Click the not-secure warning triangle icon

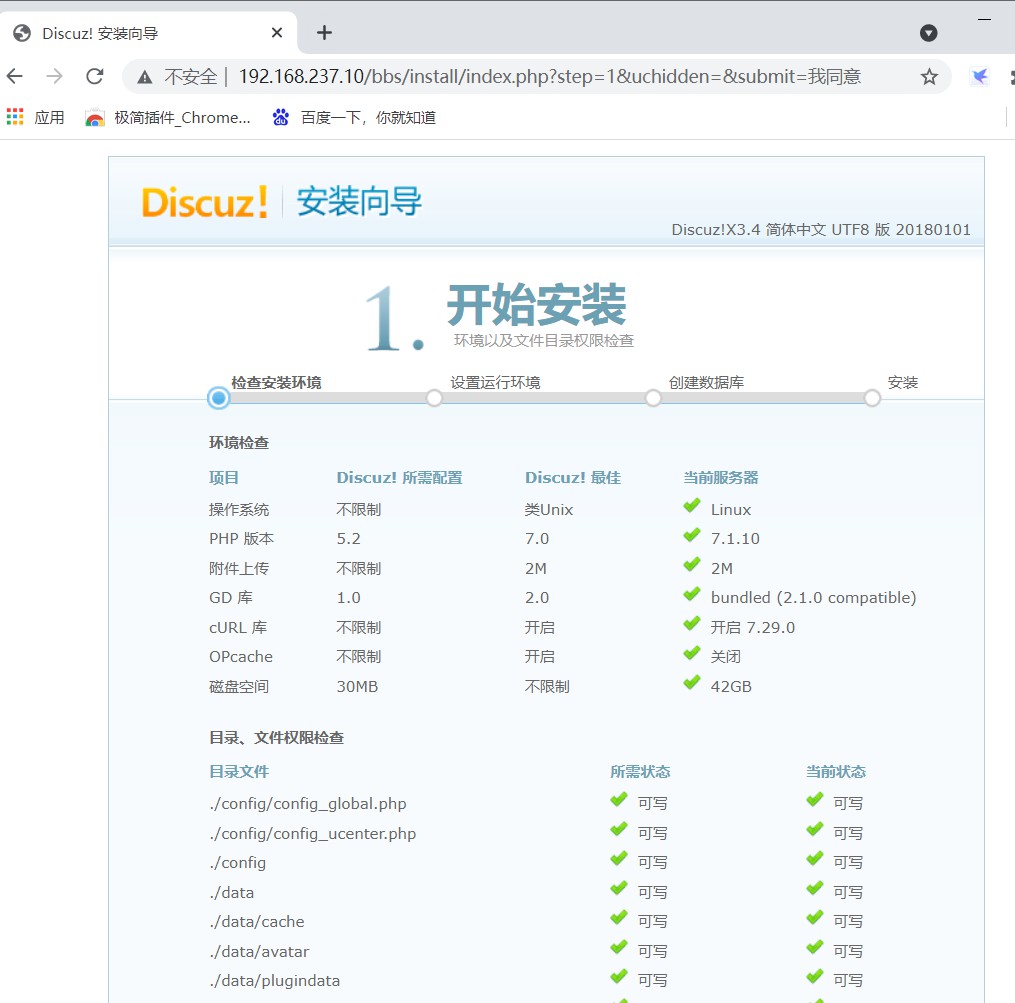click(144, 77)
